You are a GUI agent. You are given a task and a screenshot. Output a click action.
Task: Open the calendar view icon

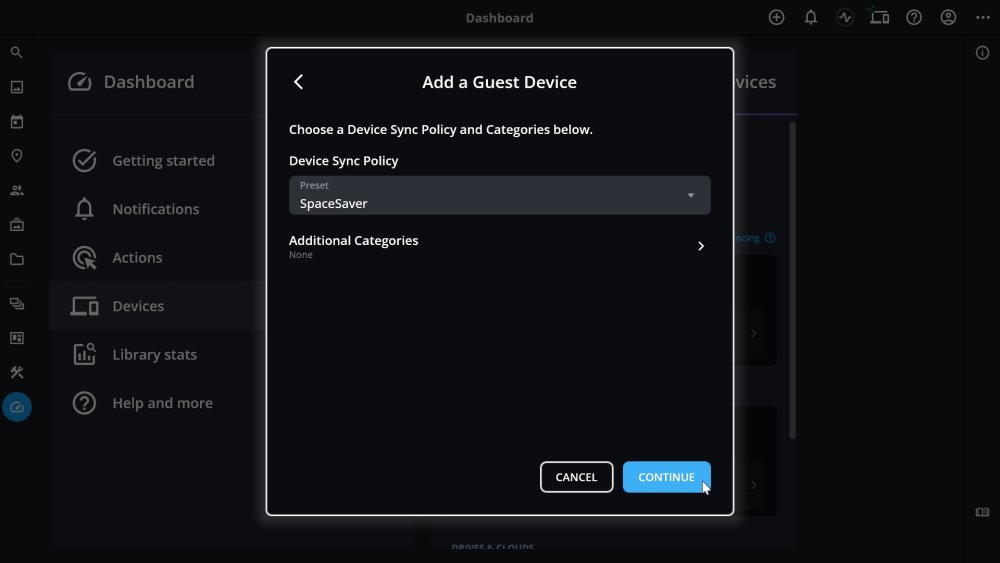pyautogui.click(x=16, y=122)
